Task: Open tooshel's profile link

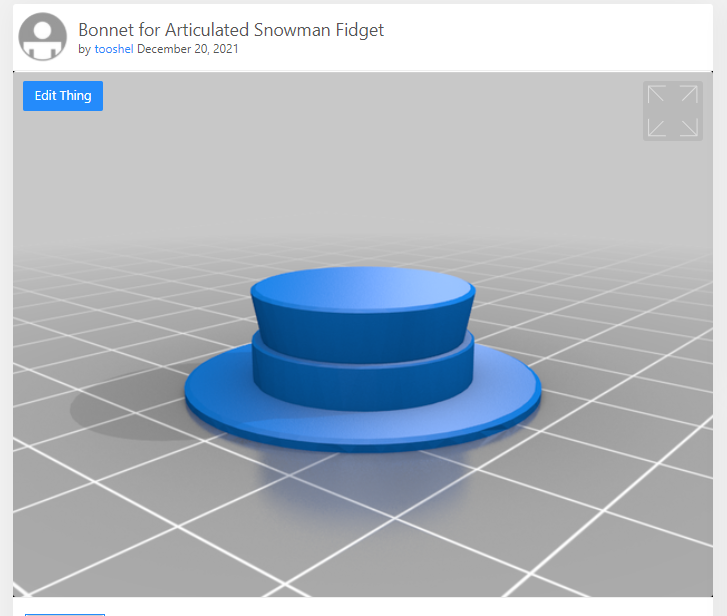Action: click(114, 49)
